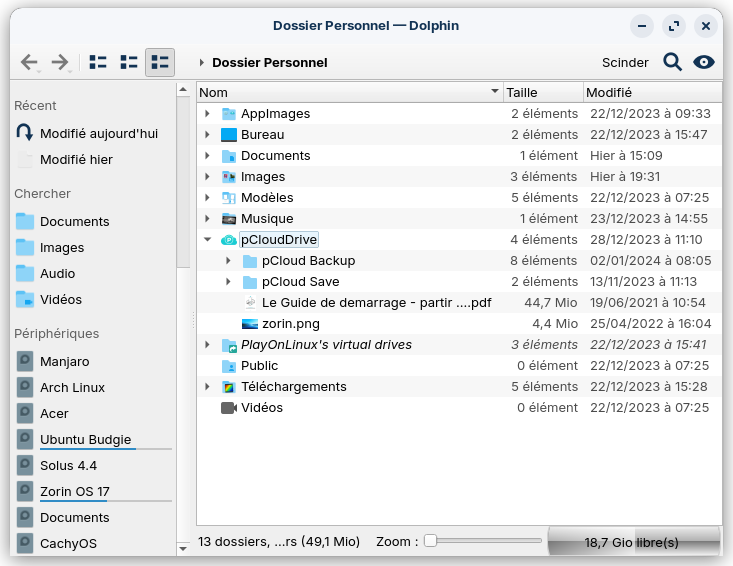Open the search magnifier icon
The image size is (733, 566).
(672, 62)
